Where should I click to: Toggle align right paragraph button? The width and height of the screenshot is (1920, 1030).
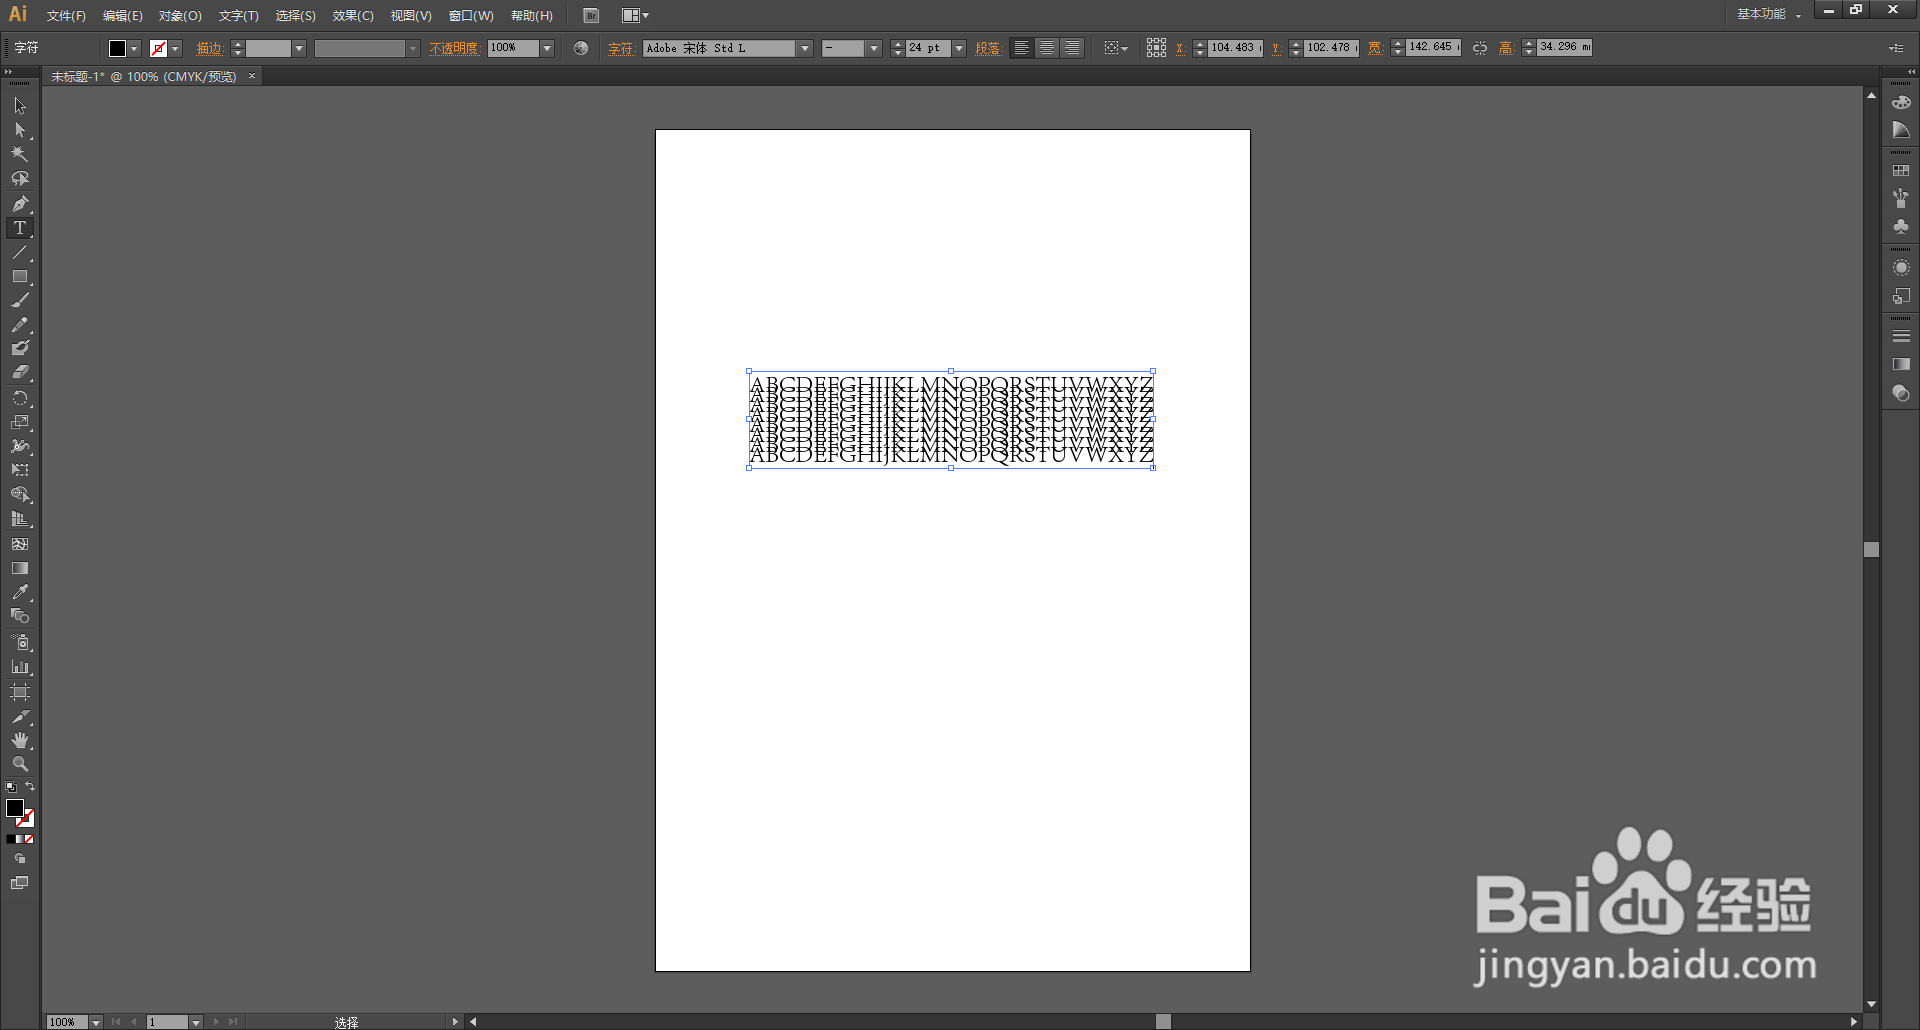[x=1071, y=48]
